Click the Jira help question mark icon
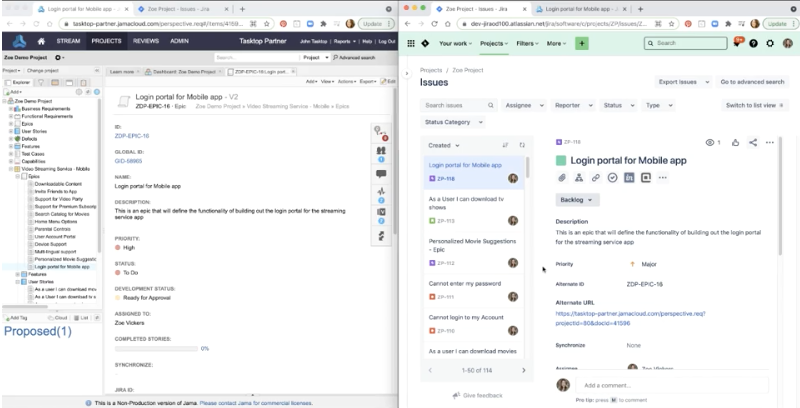 [755, 43]
